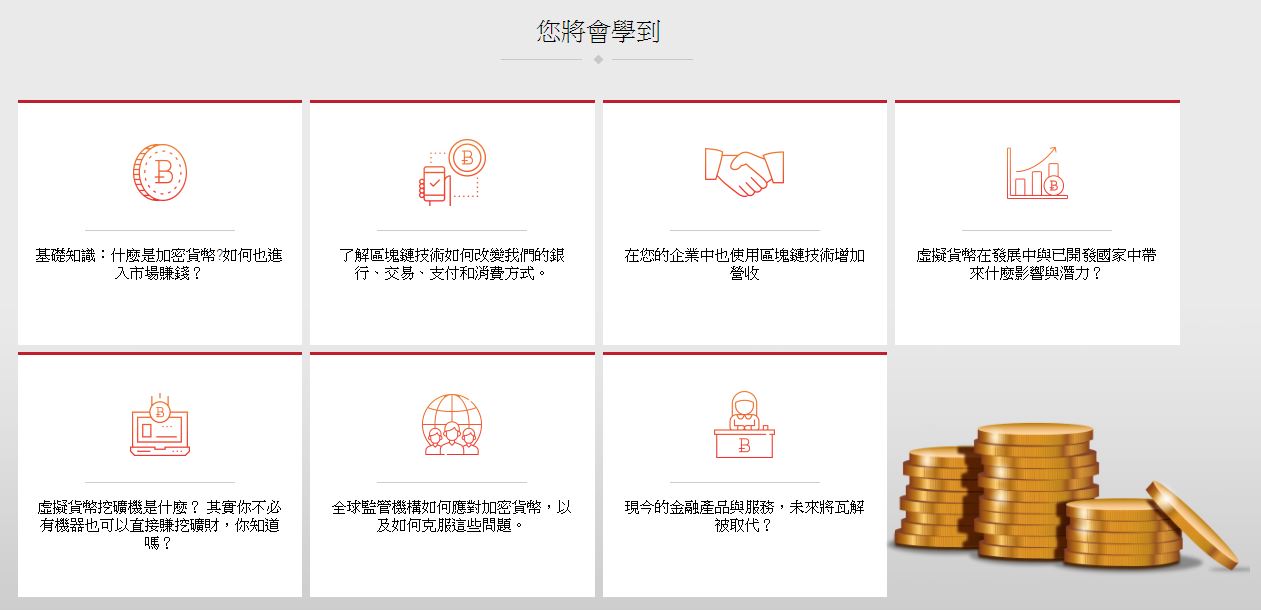Click the diamond divider under the heading

click(x=597, y=59)
